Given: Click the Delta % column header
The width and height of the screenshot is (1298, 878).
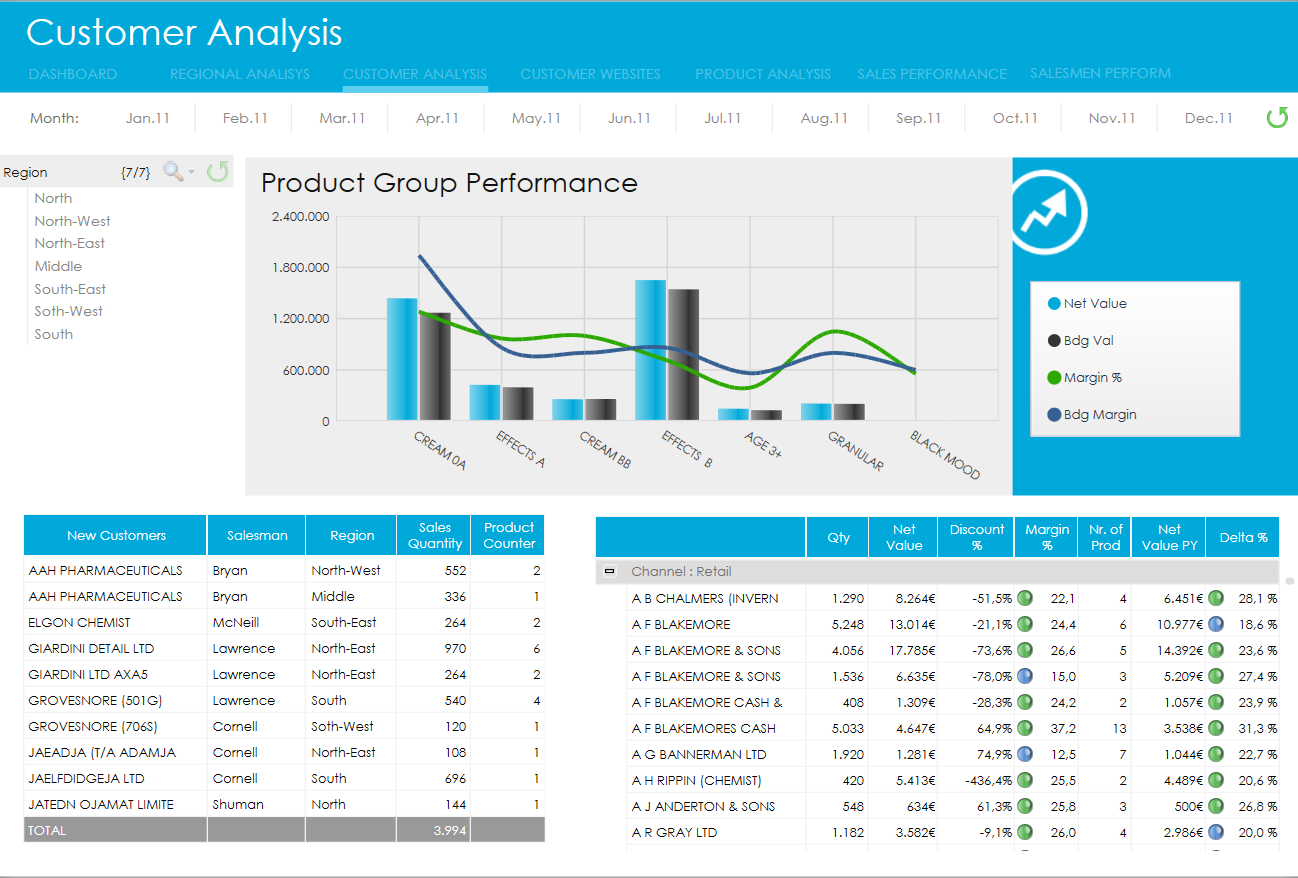Looking at the screenshot, I should point(1243,537).
